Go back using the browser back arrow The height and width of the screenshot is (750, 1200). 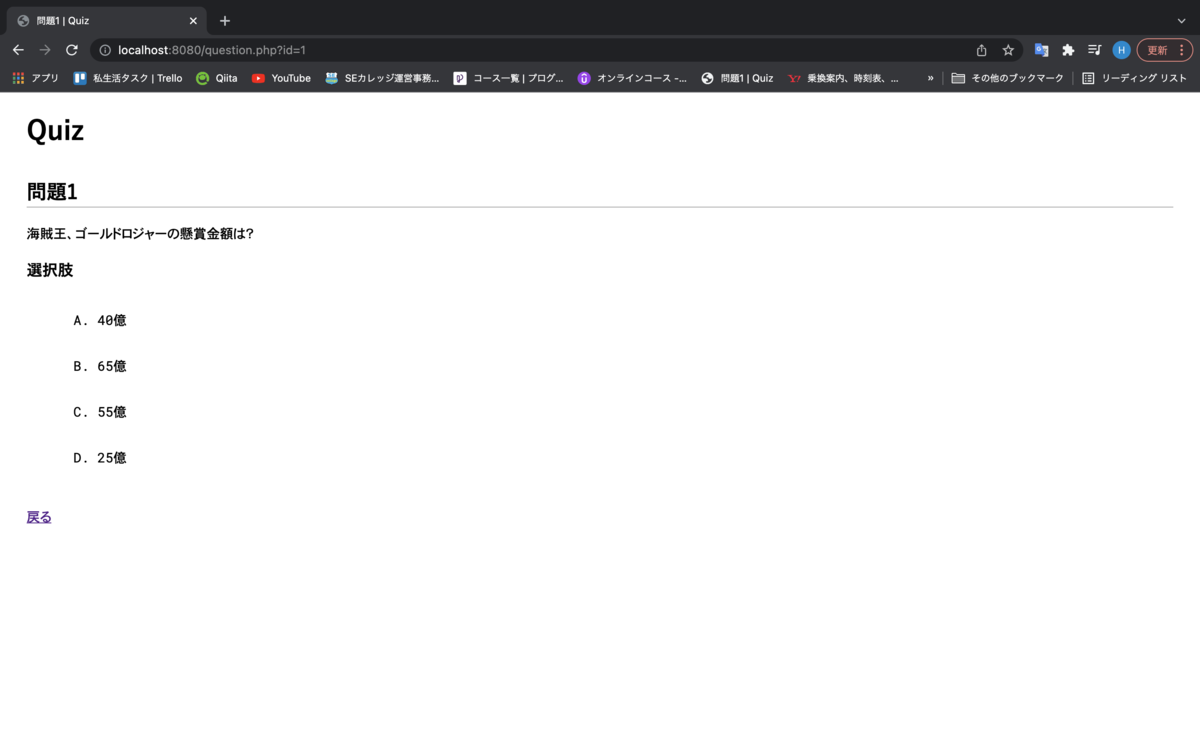point(18,50)
